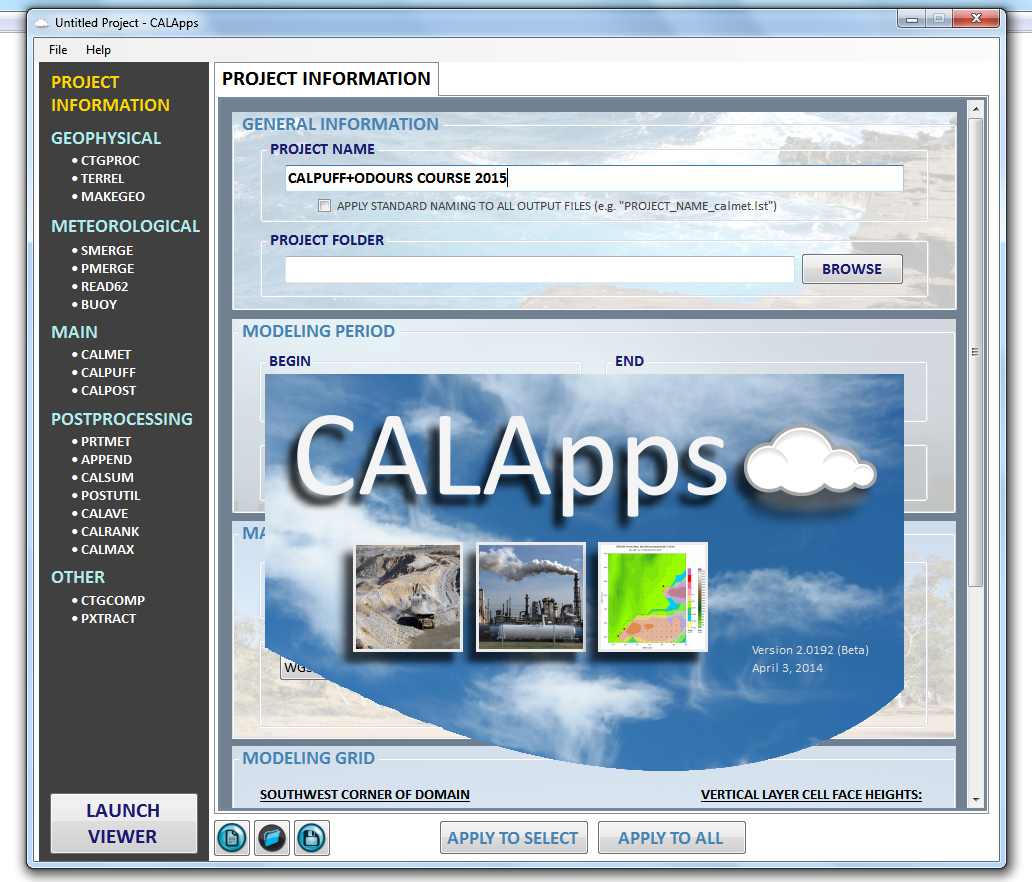Click the Version 2.0192 (Beta) text
Viewport: 1032px width, 882px height.
(x=810, y=650)
